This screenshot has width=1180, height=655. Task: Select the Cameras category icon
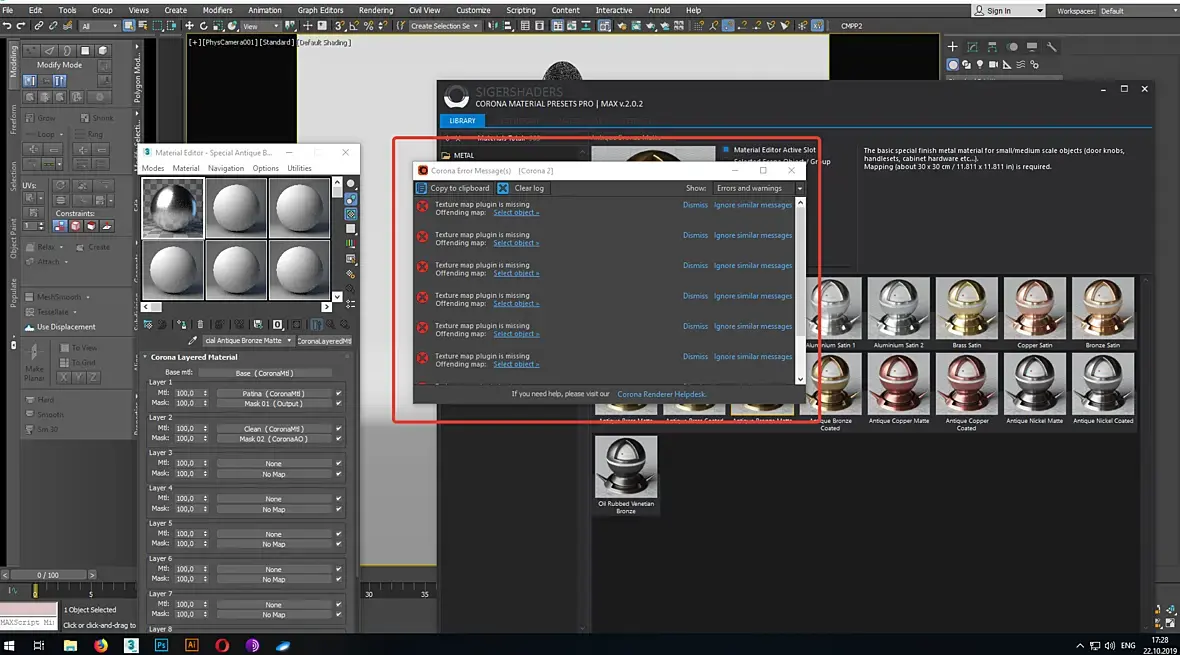(993, 65)
